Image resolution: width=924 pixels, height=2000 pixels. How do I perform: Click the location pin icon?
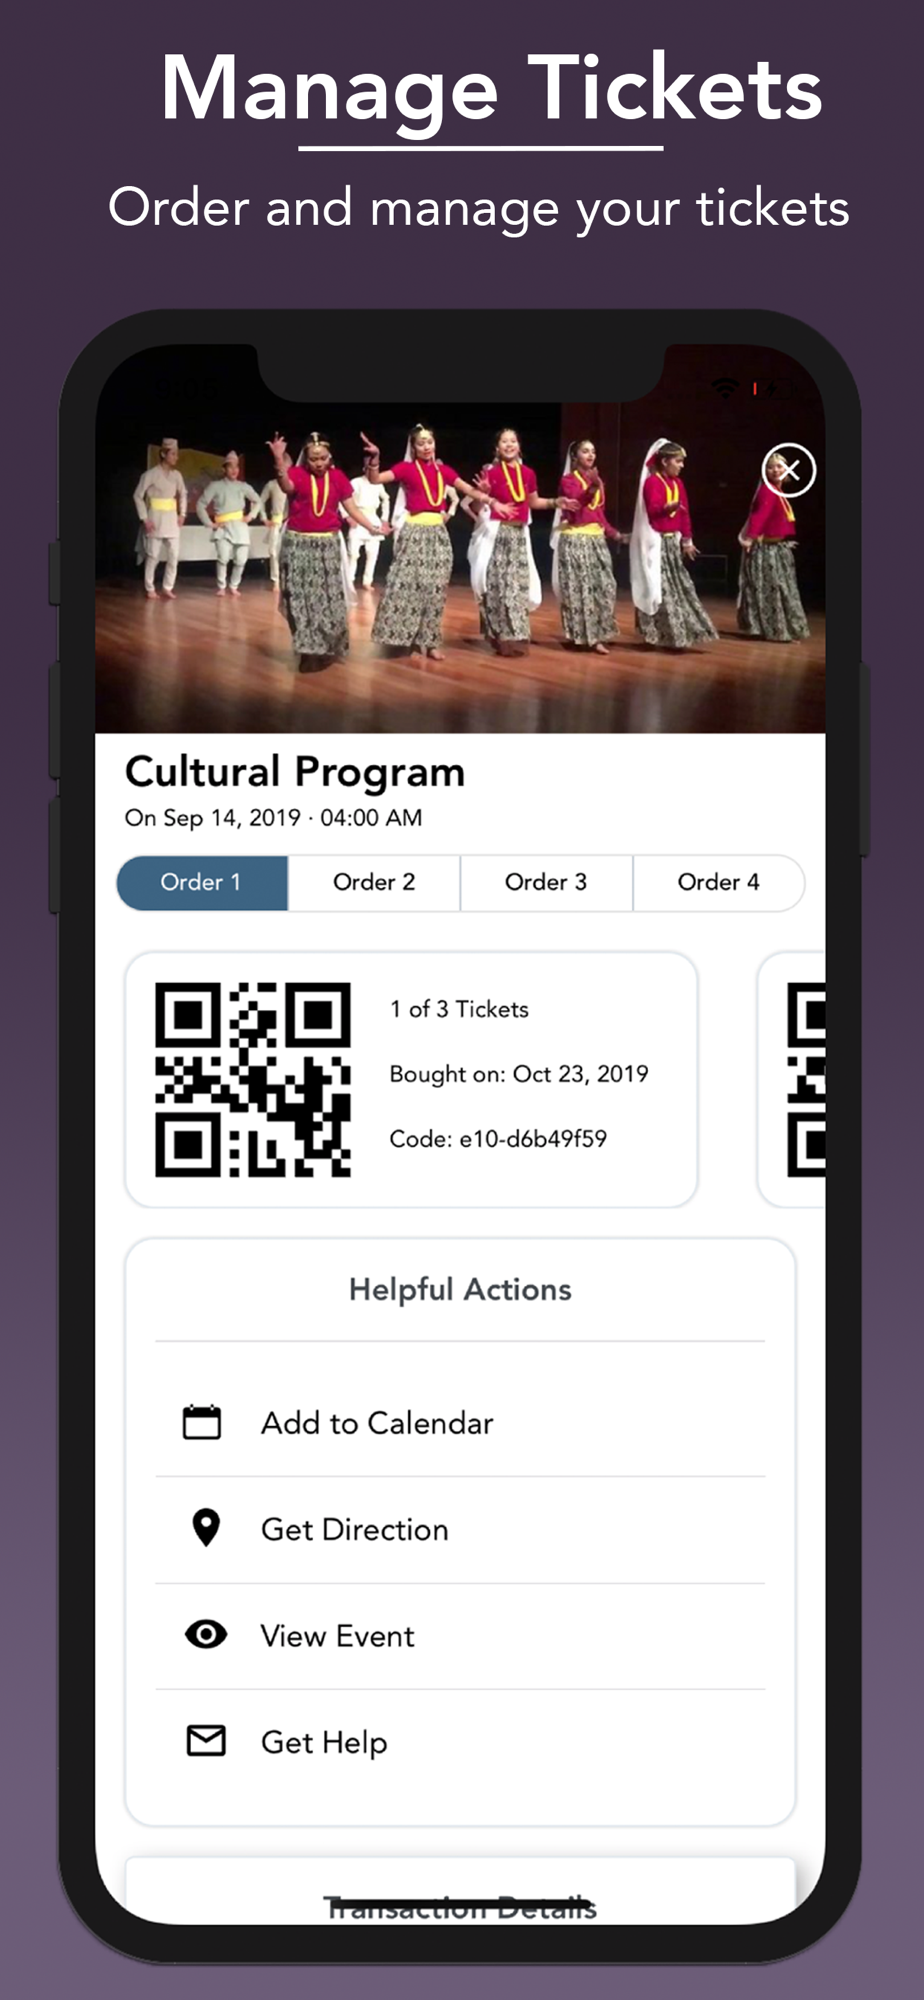(206, 1528)
